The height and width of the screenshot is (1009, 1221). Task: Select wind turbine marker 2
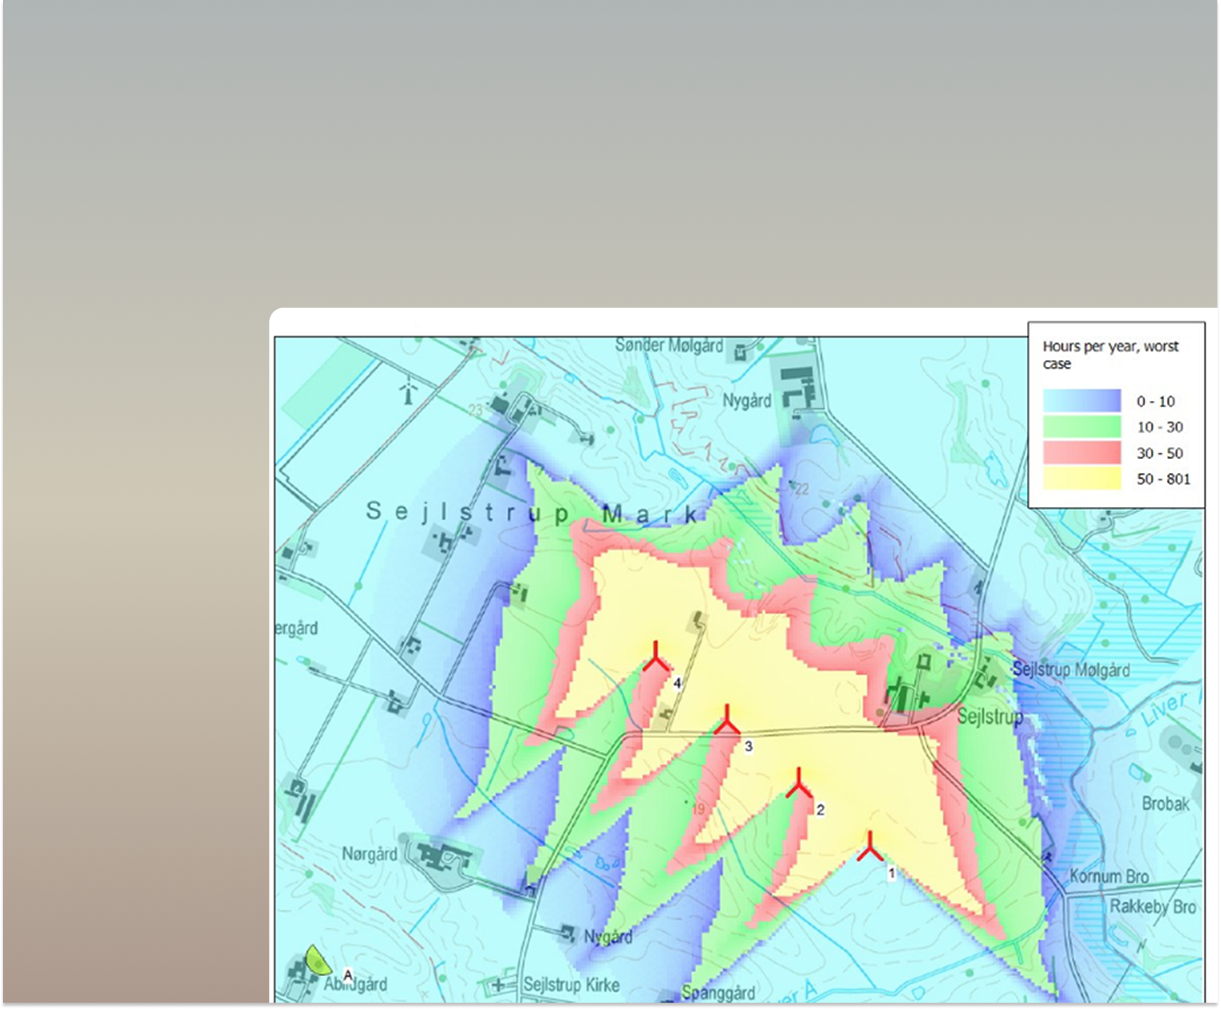coord(798,783)
